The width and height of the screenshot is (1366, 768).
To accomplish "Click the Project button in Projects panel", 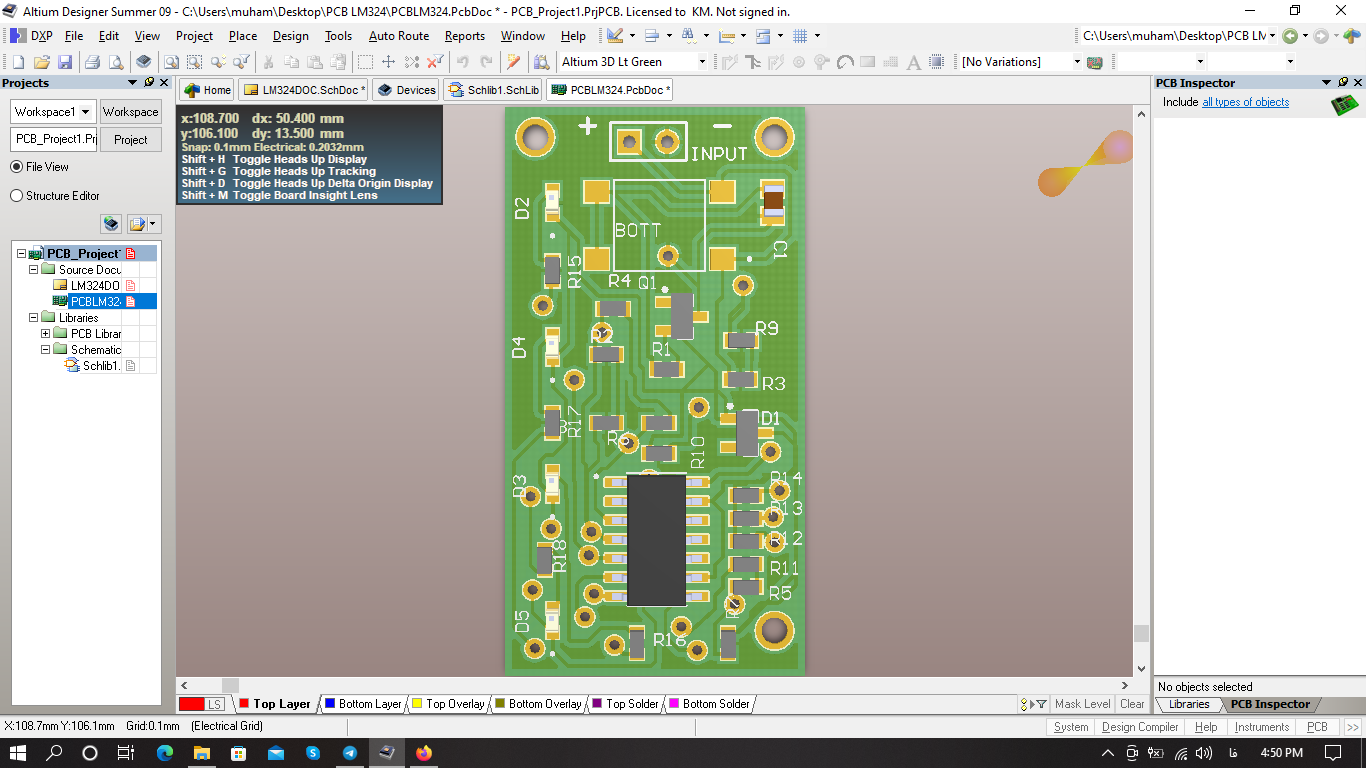I will coord(130,140).
